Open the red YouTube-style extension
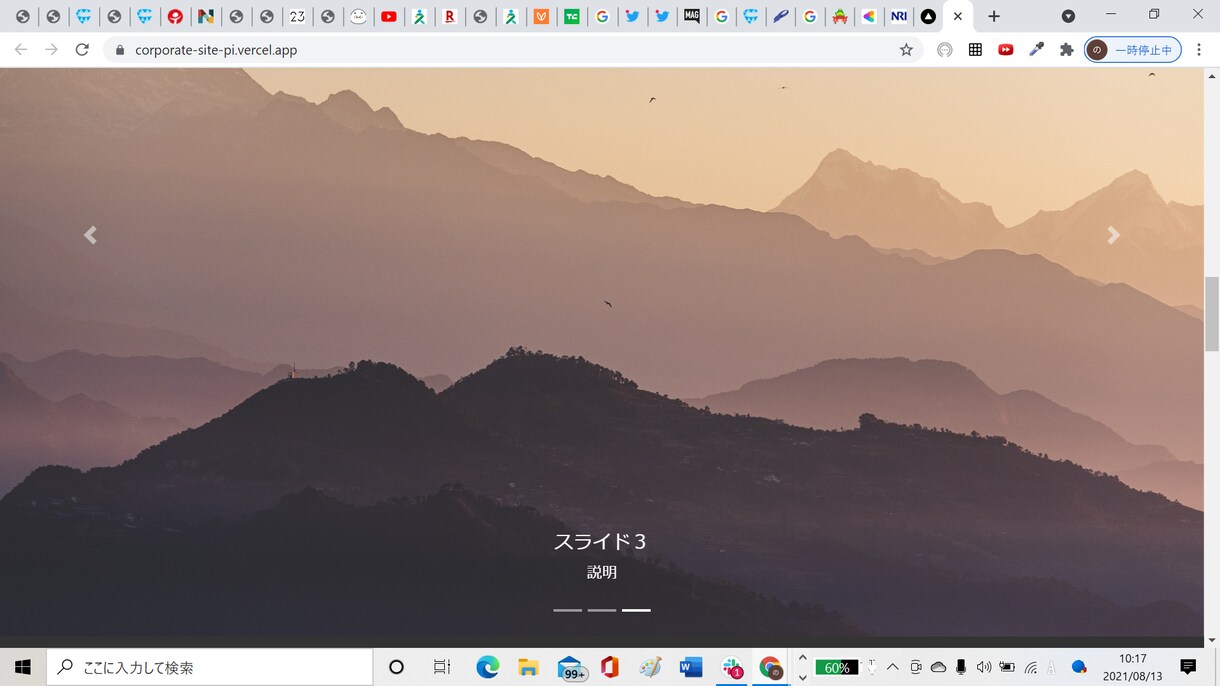The width and height of the screenshot is (1220, 686). point(1006,50)
